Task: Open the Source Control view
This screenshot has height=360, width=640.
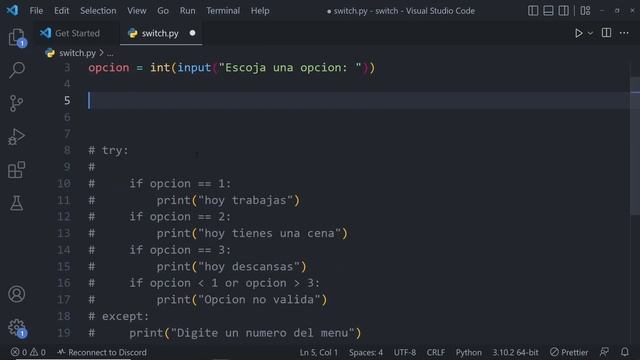Action: pos(17,103)
